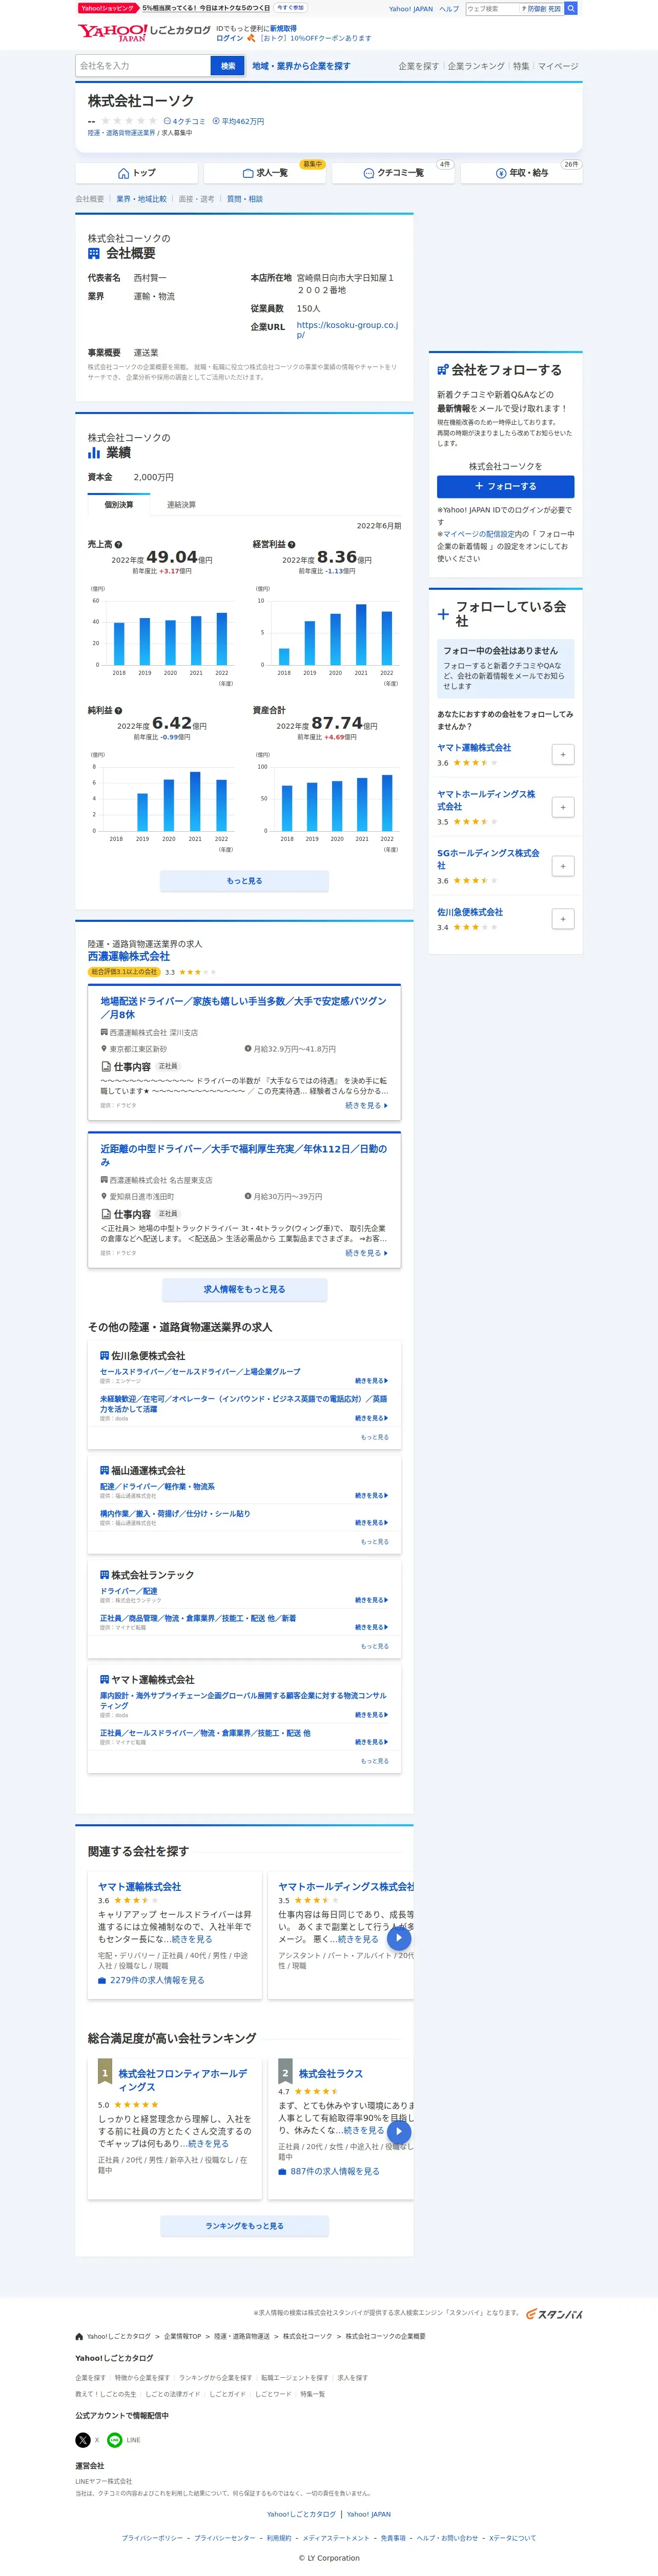The image size is (658, 2576).
Task: Click the マイページの配信設定 link
Action: click(x=479, y=534)
